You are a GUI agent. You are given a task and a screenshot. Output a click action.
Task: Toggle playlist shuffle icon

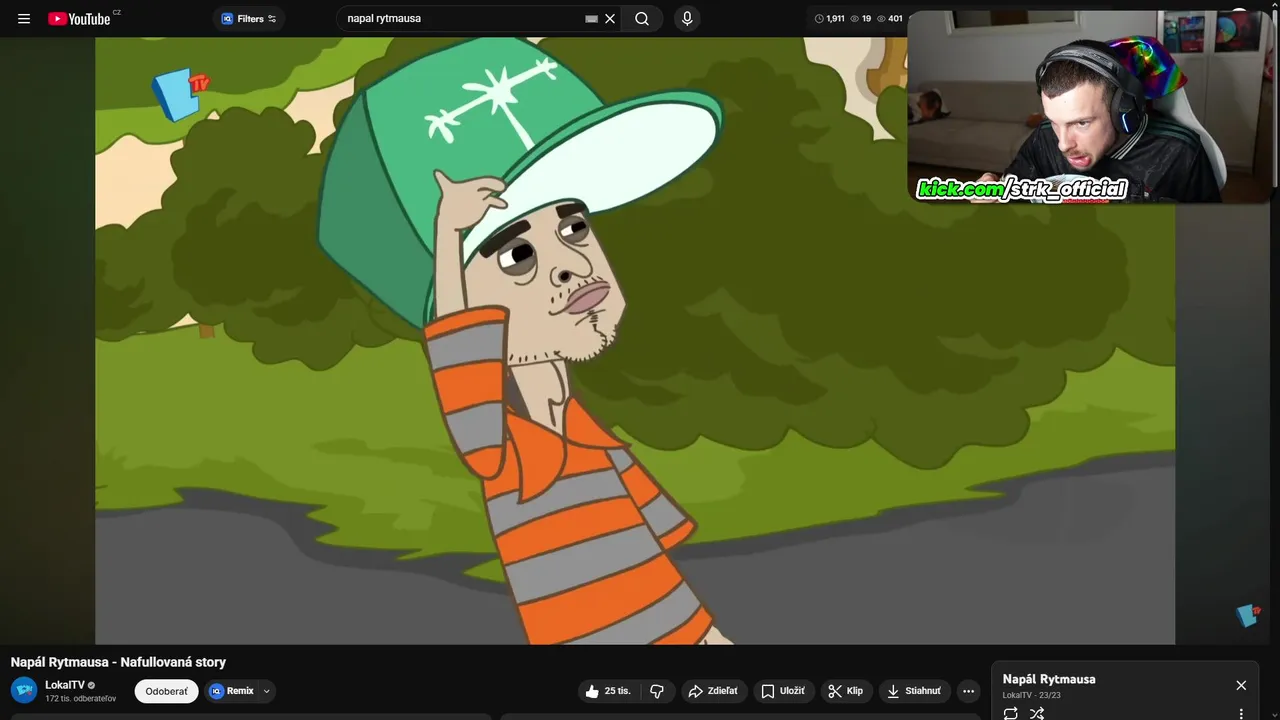coord(1037,713)
